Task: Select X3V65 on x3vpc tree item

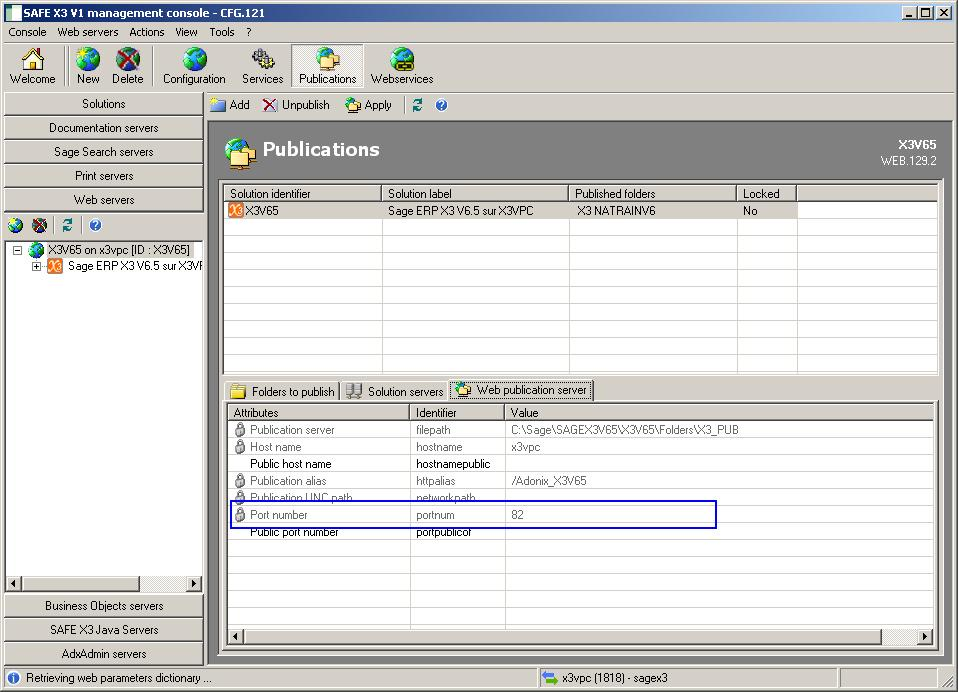Action: click(x=119, y=250)
